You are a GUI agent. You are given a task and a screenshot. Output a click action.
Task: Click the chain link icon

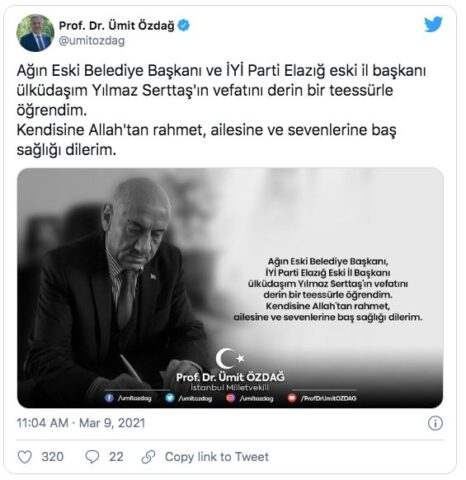point(148,457)
